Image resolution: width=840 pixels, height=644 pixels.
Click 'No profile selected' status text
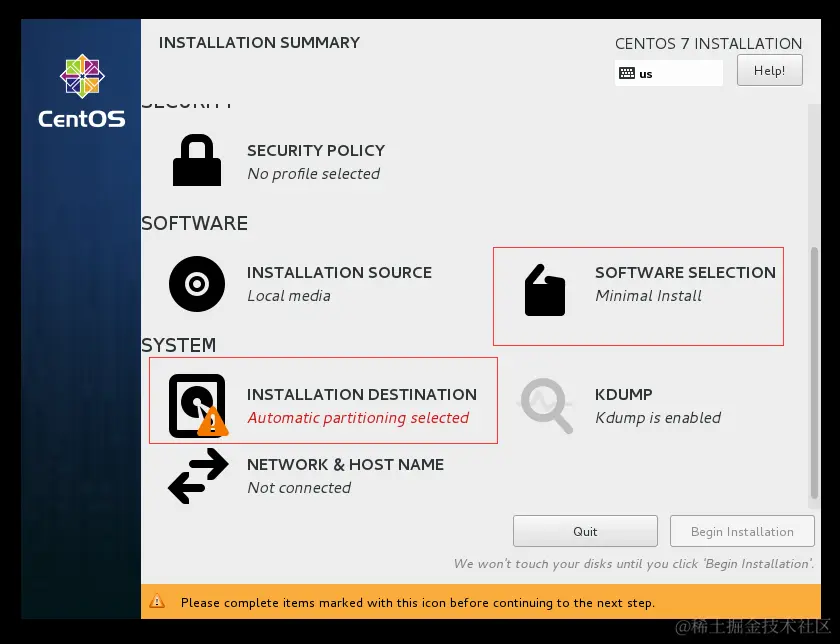[313, 174]
